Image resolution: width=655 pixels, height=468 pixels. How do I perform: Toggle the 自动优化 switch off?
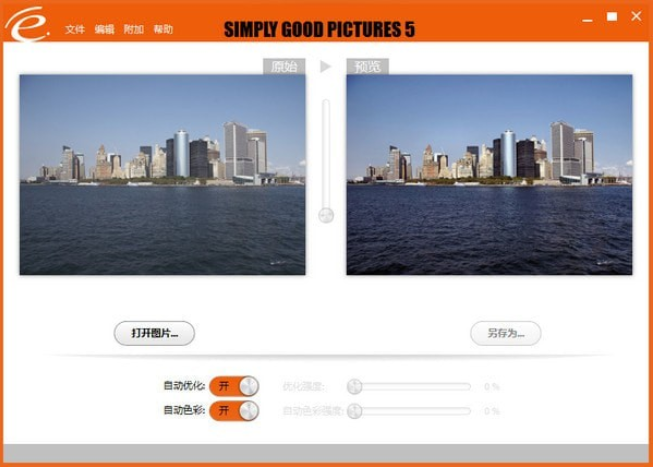click(234, 386)
